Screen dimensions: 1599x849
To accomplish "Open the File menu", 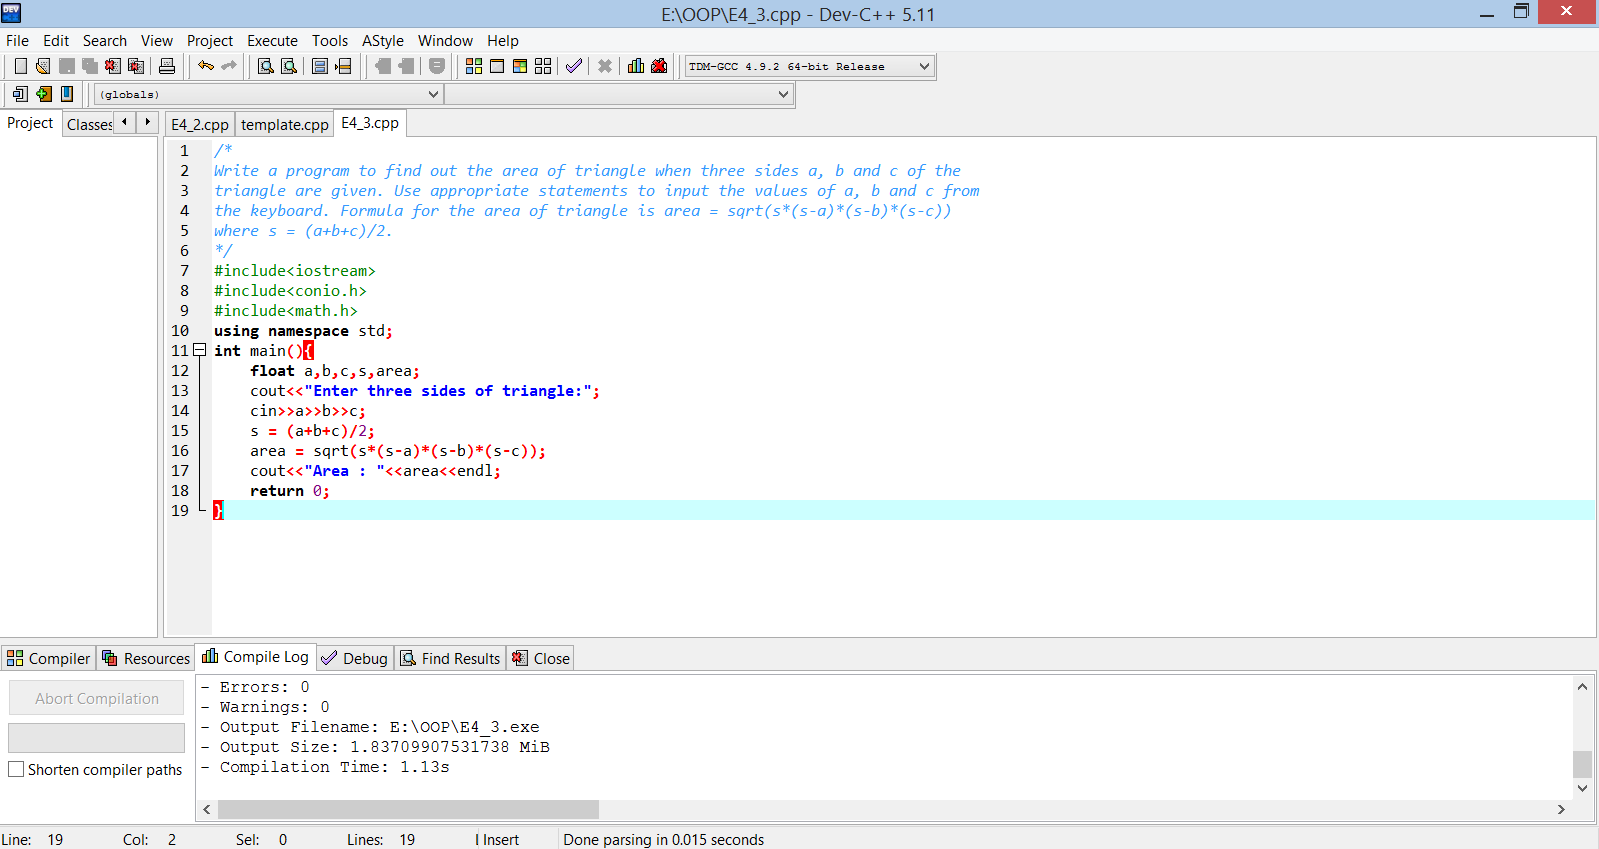I will pyautogui.click(x=18, y=41).
